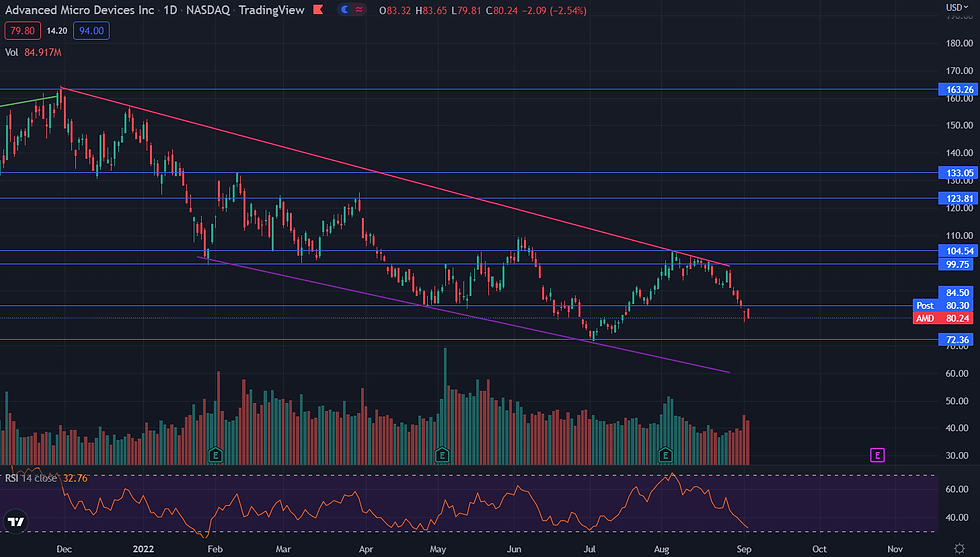Click the 104.54 price level label
980x557 pixels.
point(959,251)
